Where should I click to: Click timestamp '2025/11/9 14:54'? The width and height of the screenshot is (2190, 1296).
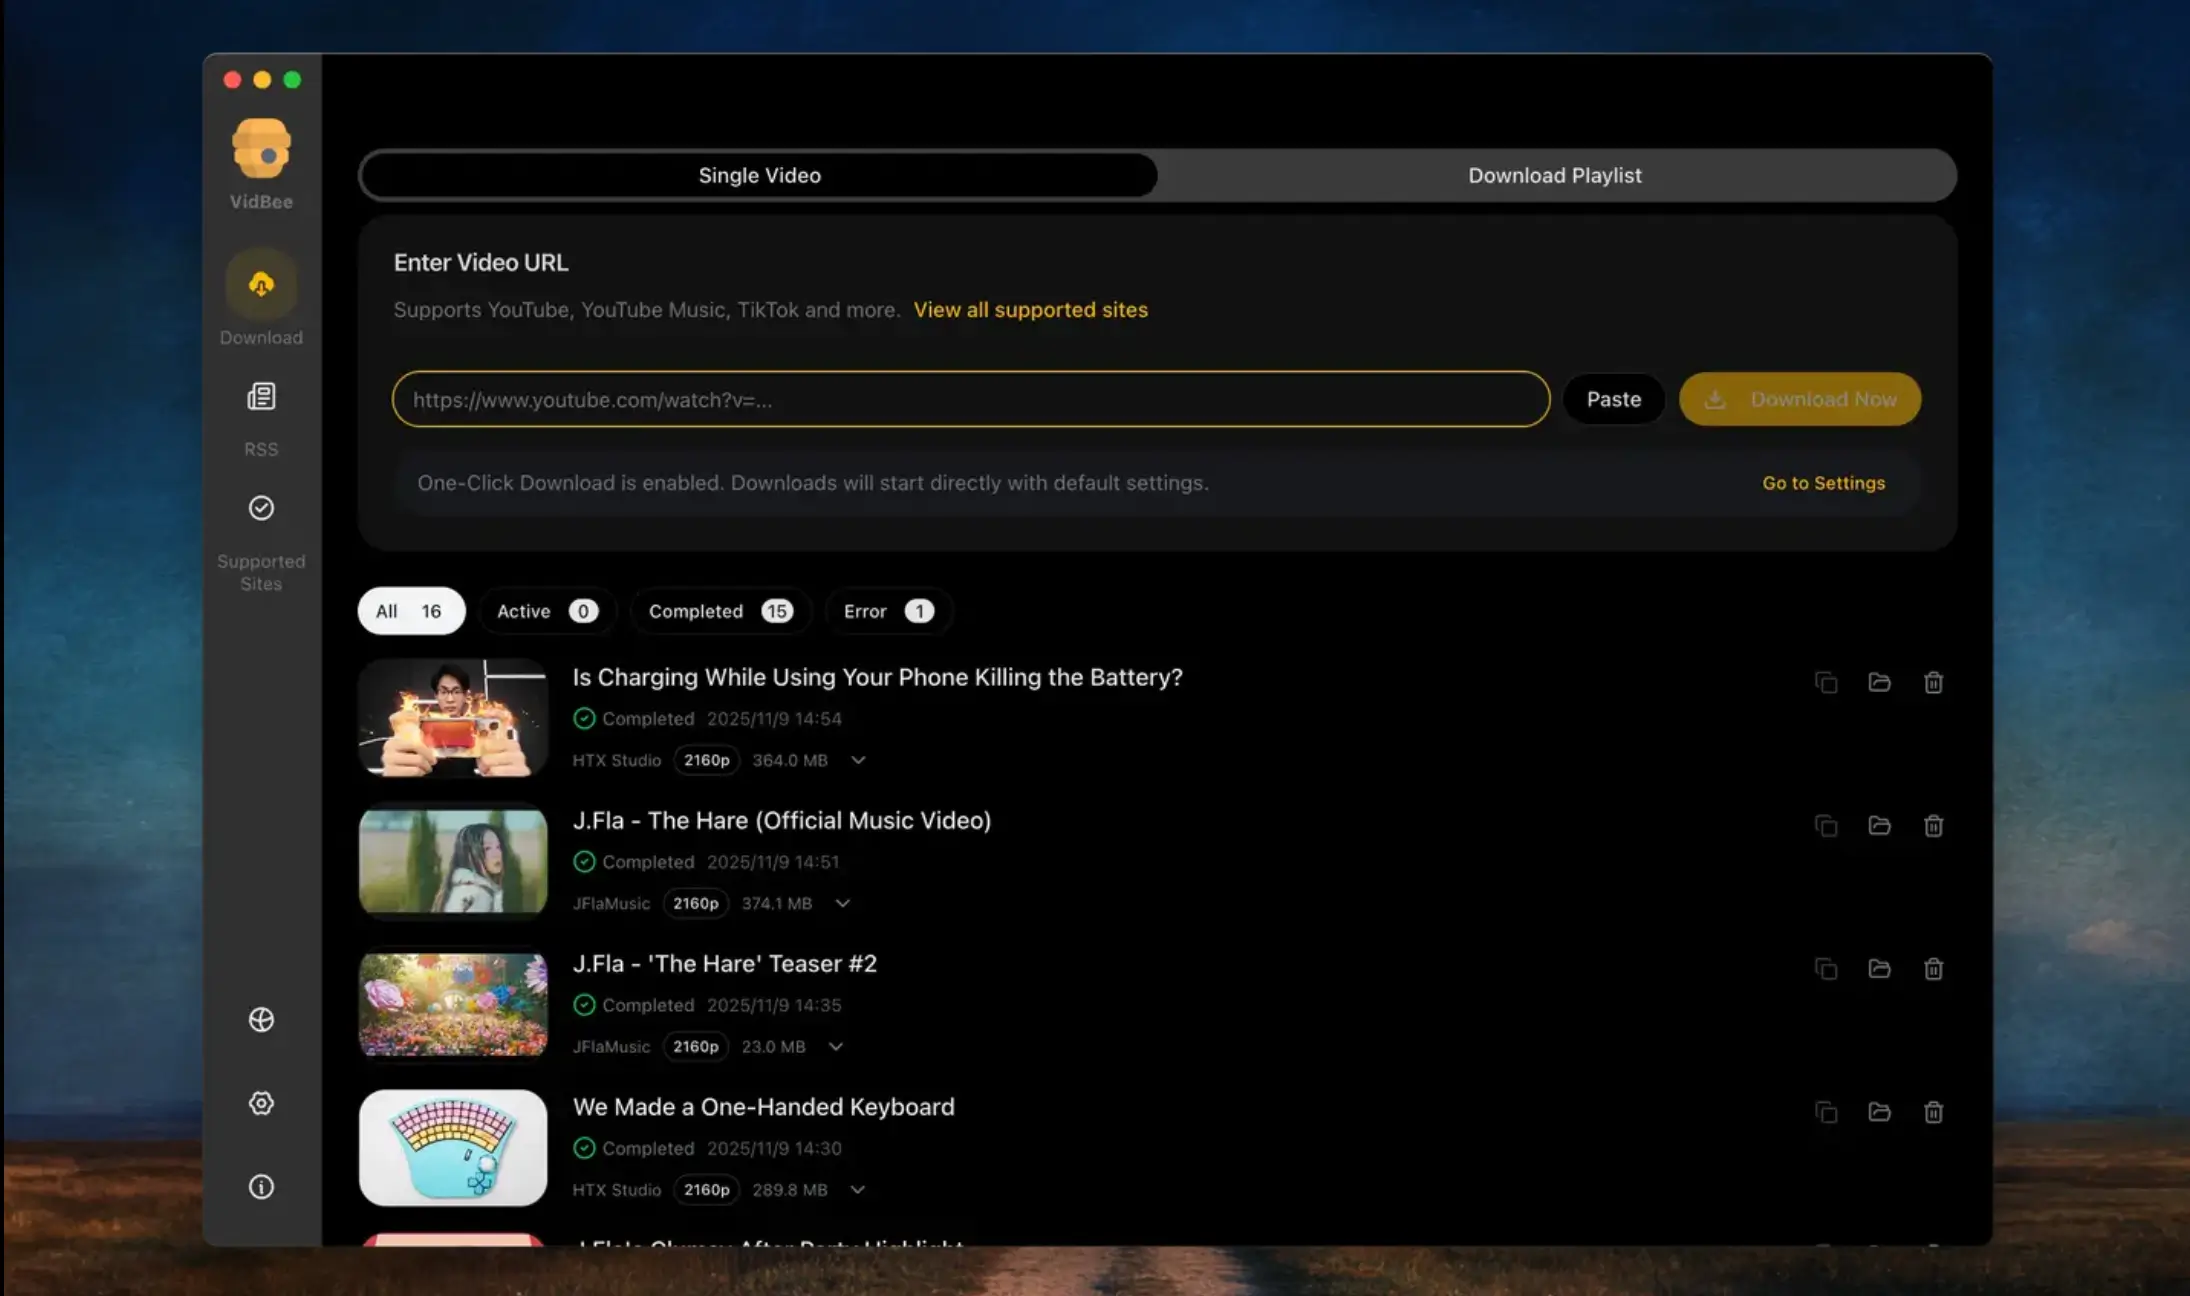774,718
